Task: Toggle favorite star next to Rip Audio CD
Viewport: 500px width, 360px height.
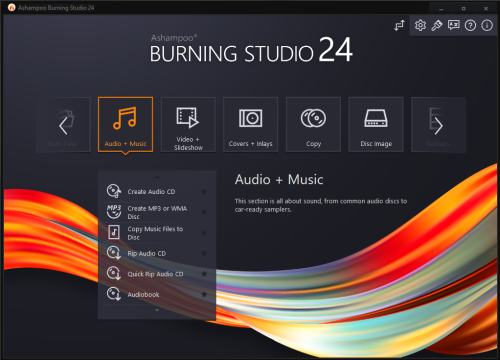Action: point(204,253)
